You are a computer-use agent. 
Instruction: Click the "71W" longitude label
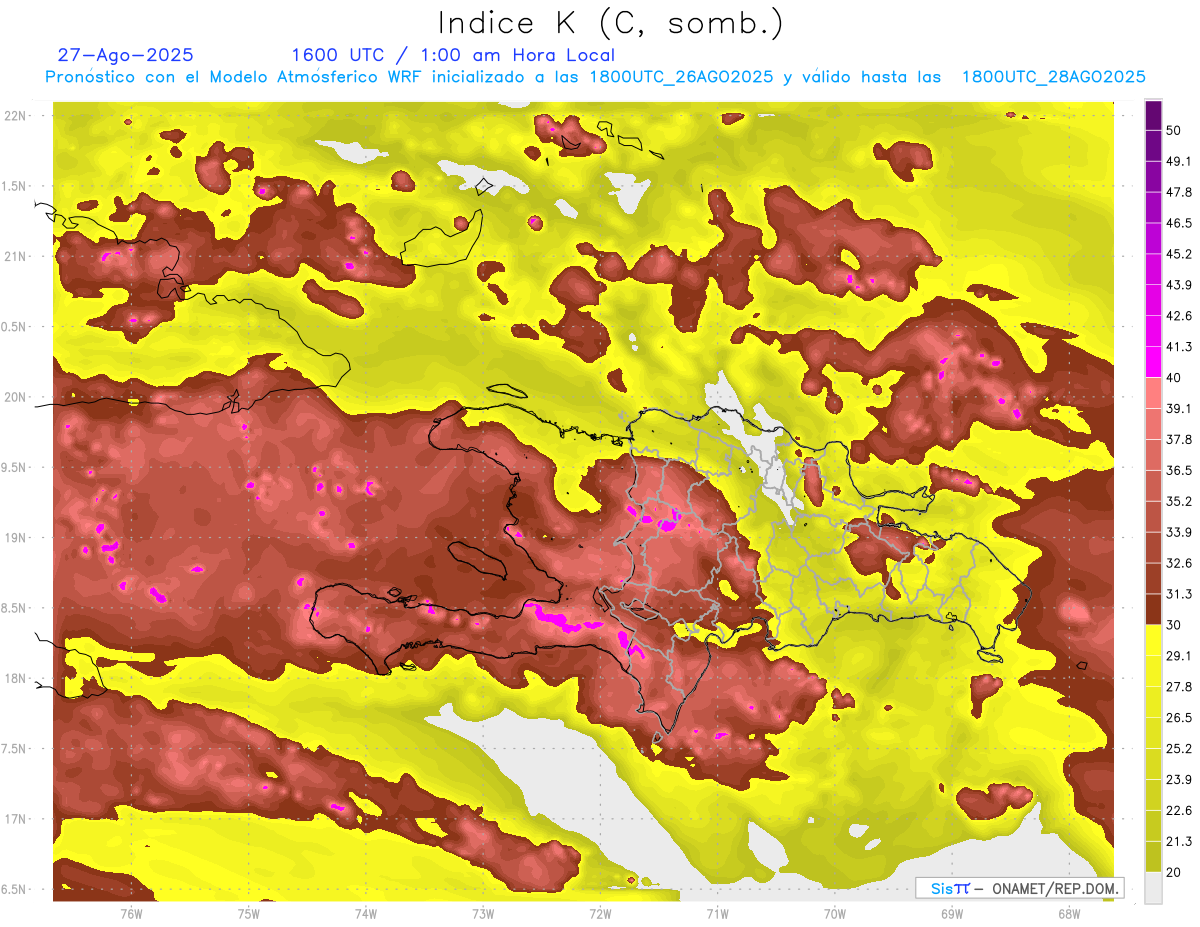717,913
